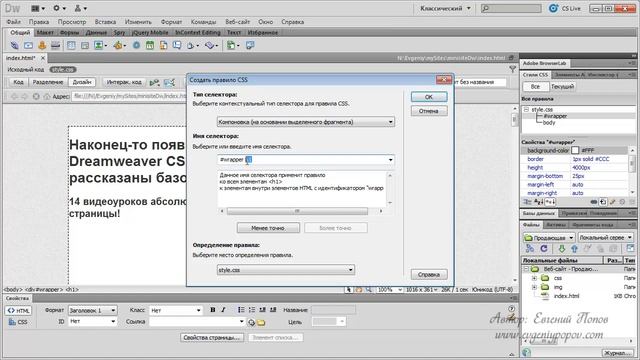Click the Horizontal Rule icon in the Insert bar
The width and height of the screenshot is (640, 360).
(56, 45)
